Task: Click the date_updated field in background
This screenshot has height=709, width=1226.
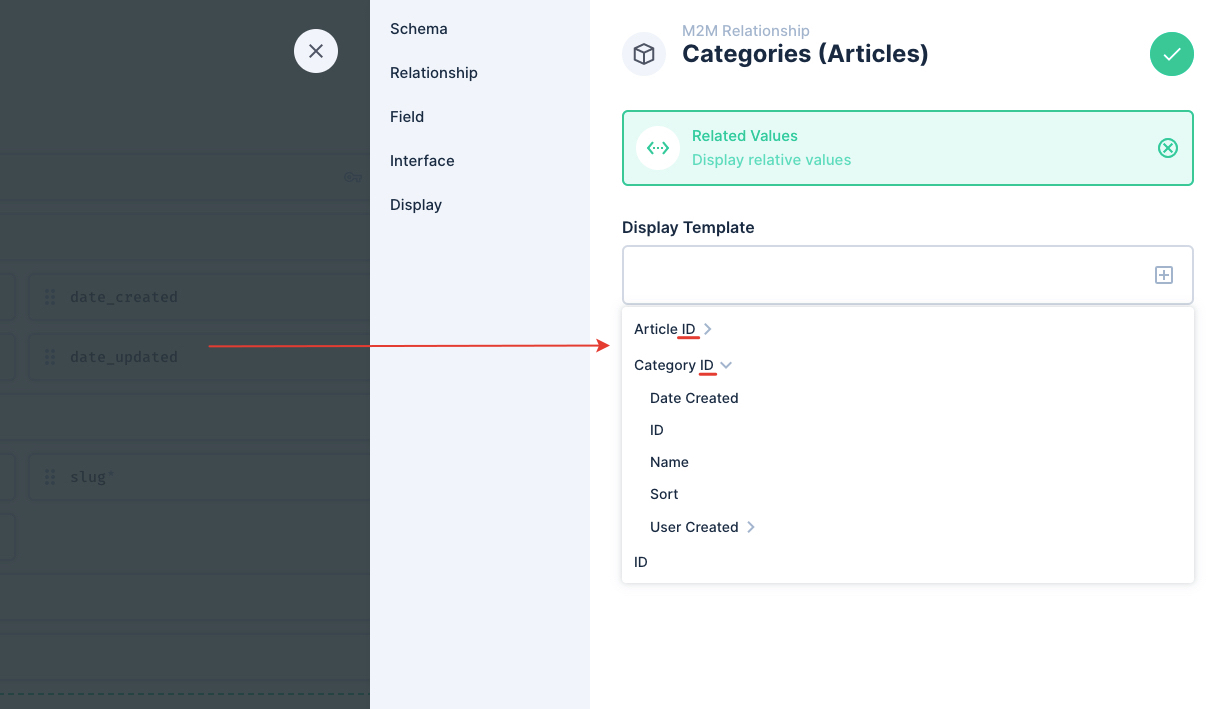Action: coord(199,357)
